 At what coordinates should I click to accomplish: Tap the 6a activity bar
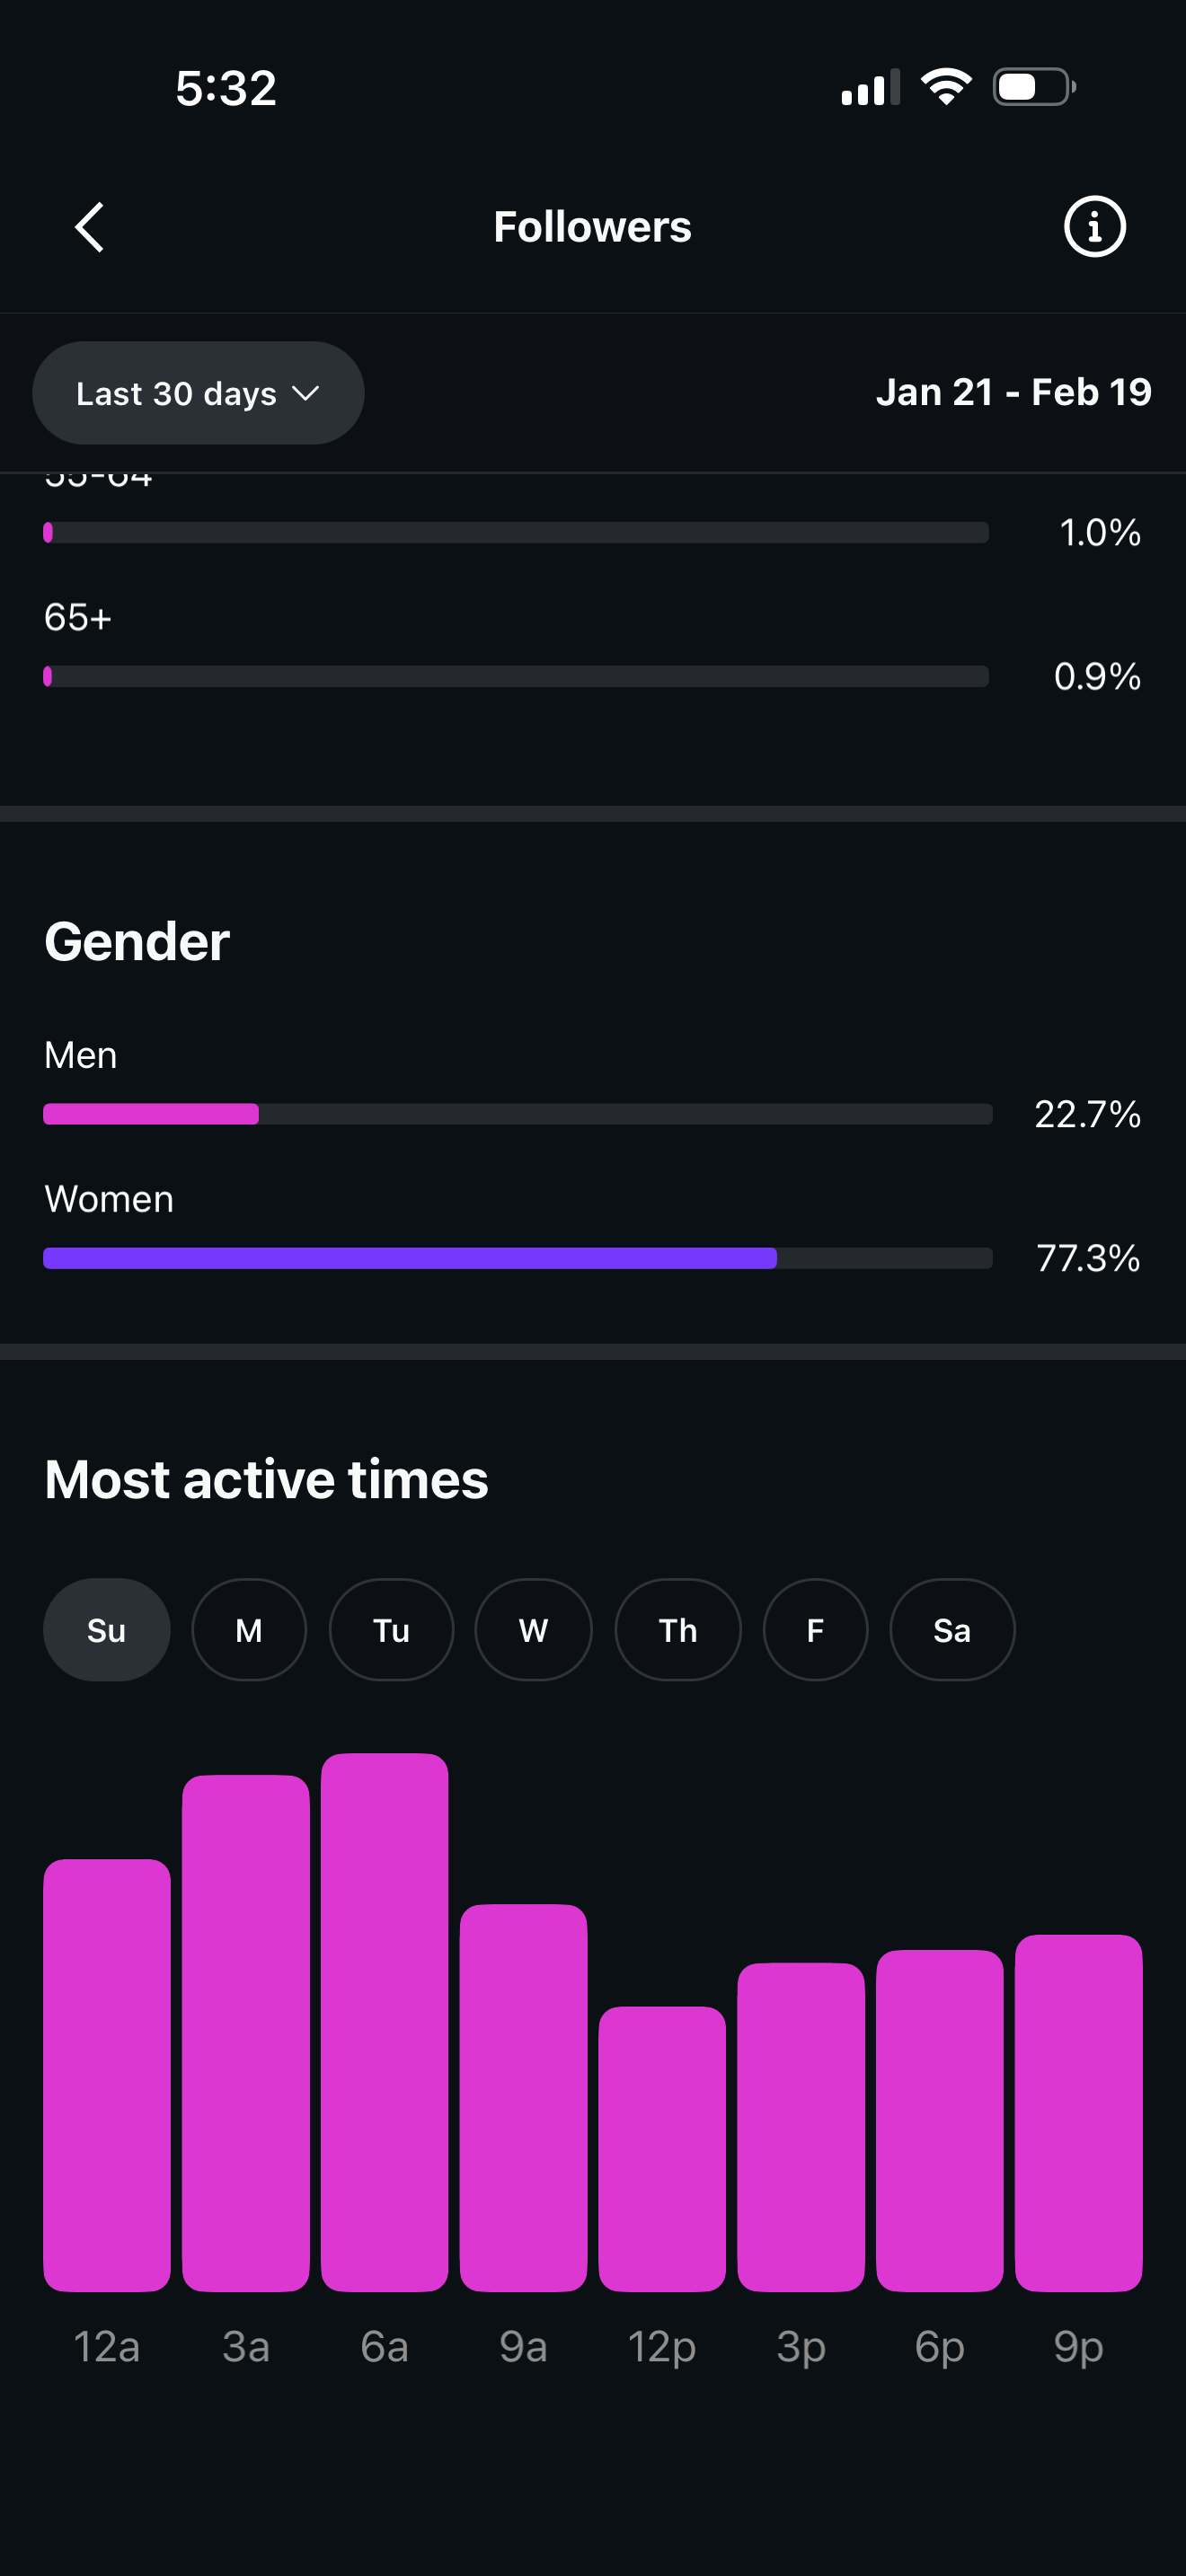tap(385, 2022)
